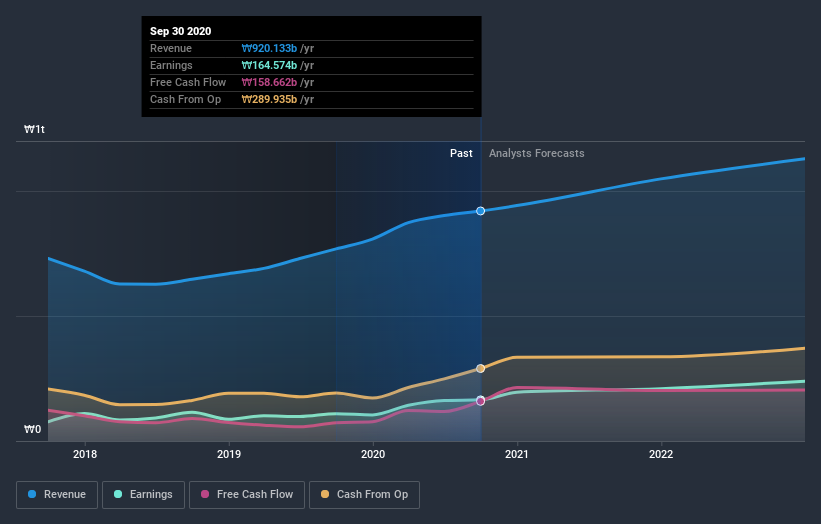Viewport: 821px width, 524px height.
Task: Click the 2020 x-axis label
Action: pos(373,454)
